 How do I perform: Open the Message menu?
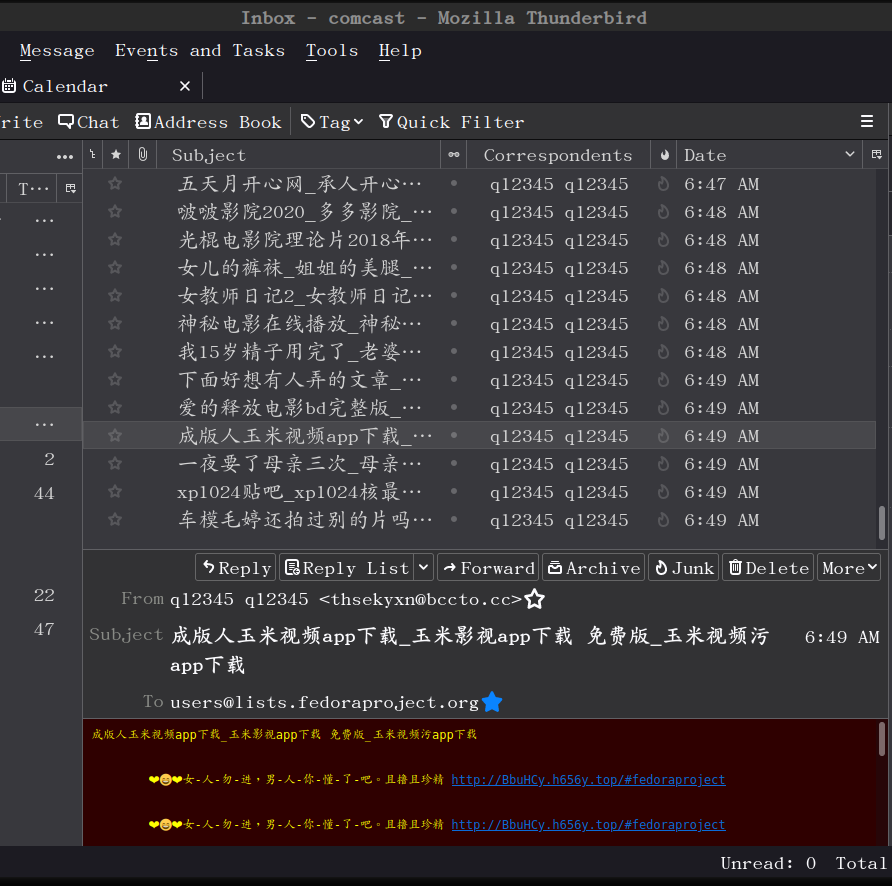[x=57, y=51]
